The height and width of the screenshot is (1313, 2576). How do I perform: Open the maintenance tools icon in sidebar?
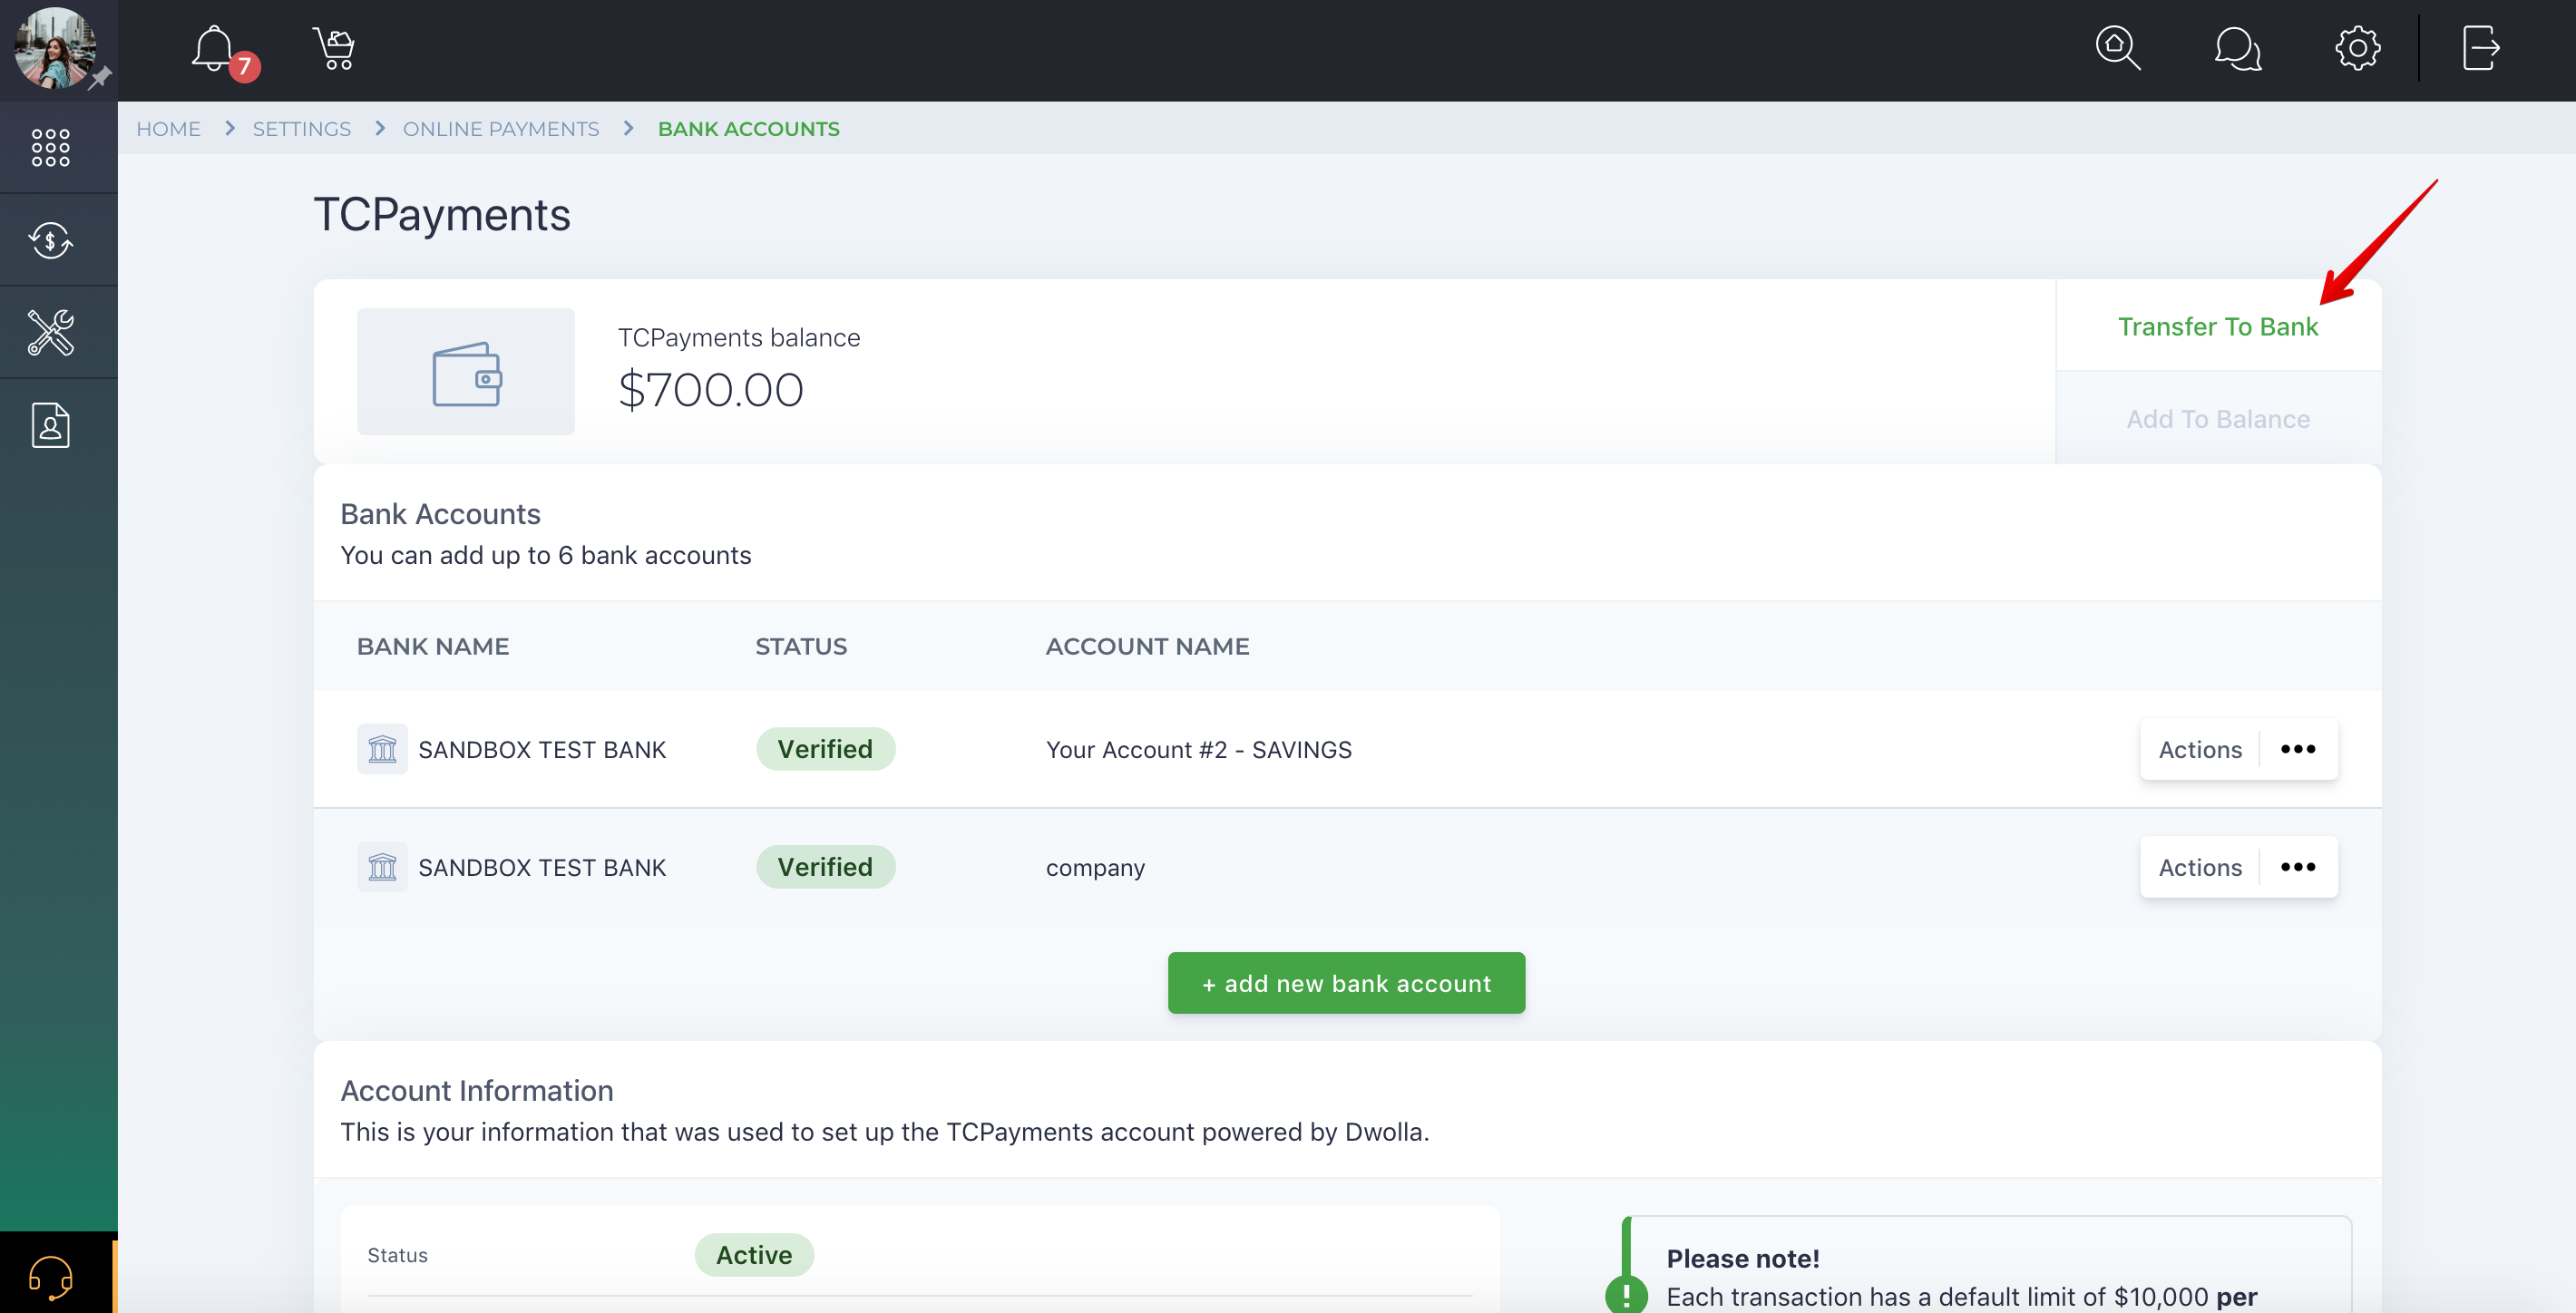point(51,332)
